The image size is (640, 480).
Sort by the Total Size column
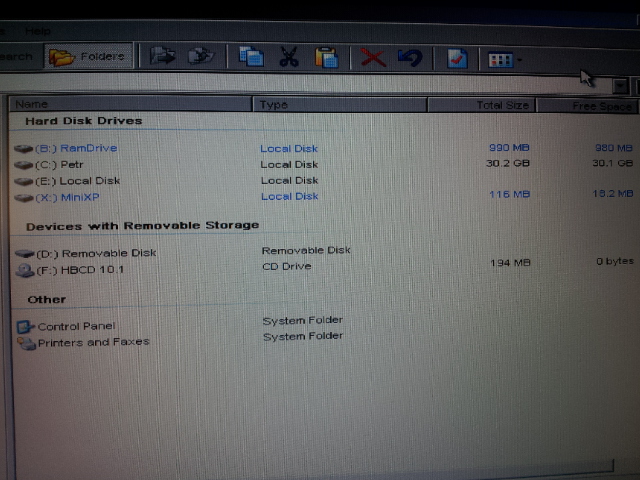tap(482, 105)
